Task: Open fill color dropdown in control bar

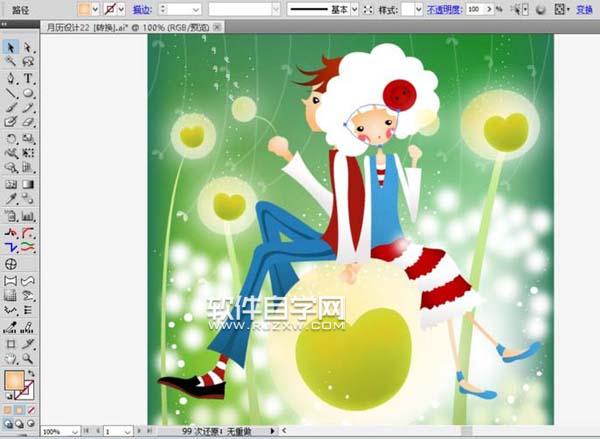Action: click(95, 9)
